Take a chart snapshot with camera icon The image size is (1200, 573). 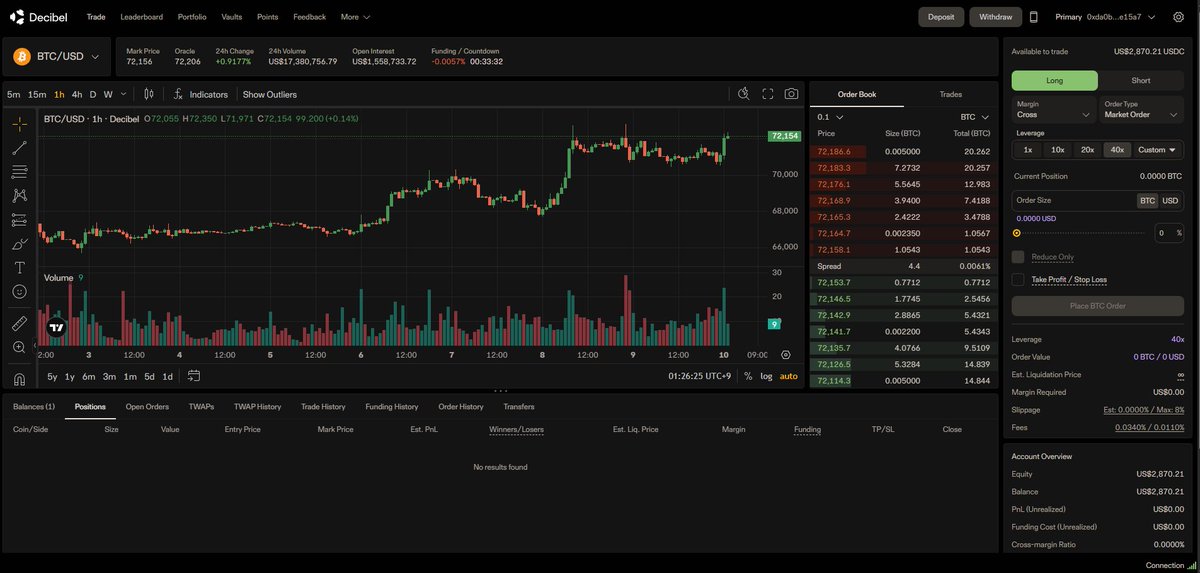tap(791, 94)
